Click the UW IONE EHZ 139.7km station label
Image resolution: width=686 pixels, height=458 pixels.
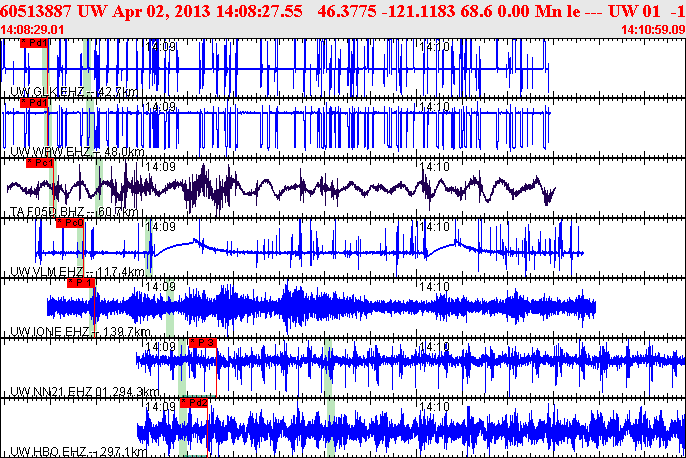coord(80,332)
